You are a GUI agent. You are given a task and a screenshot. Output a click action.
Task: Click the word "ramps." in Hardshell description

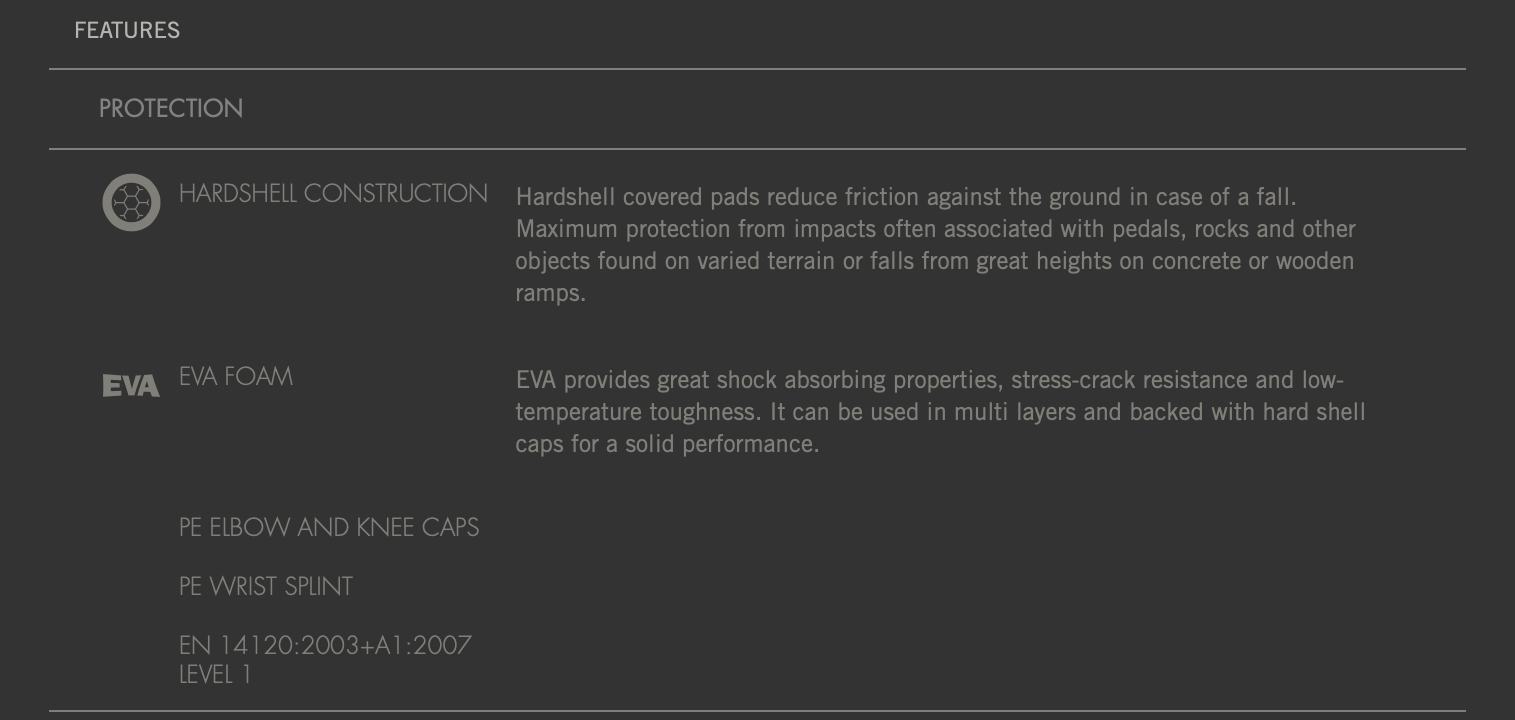[x=550, y=293]
